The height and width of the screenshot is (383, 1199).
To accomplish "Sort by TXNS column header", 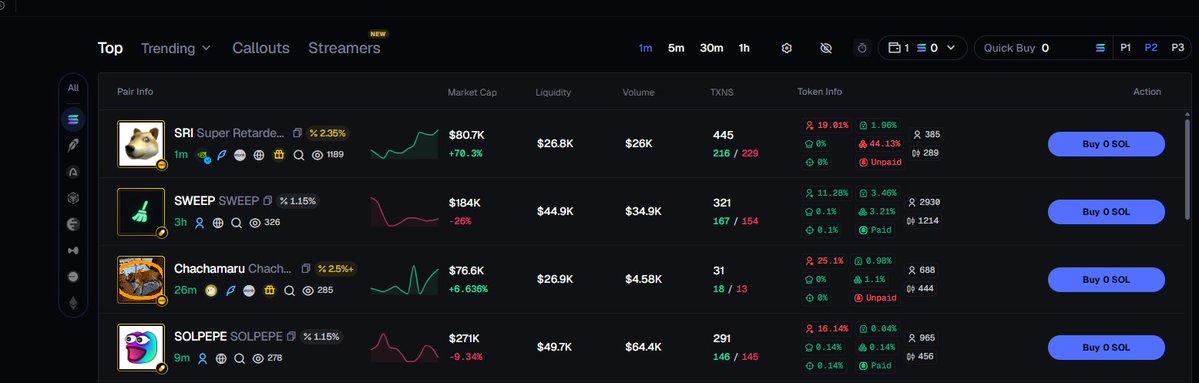I will 722,93.
